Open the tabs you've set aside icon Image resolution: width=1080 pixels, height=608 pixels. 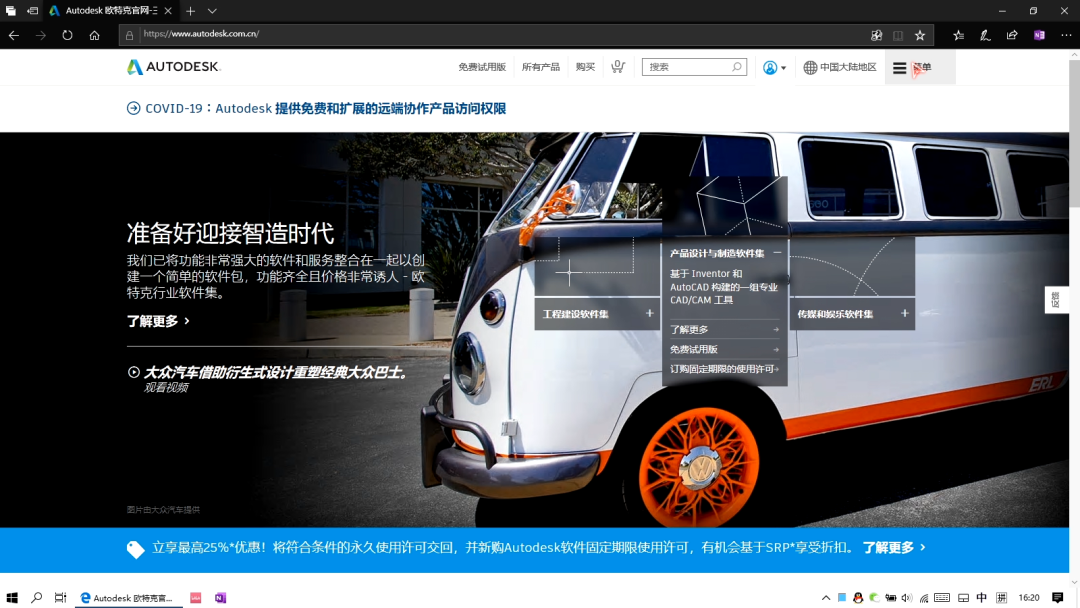pyautogui.click(x=10, y=11)
